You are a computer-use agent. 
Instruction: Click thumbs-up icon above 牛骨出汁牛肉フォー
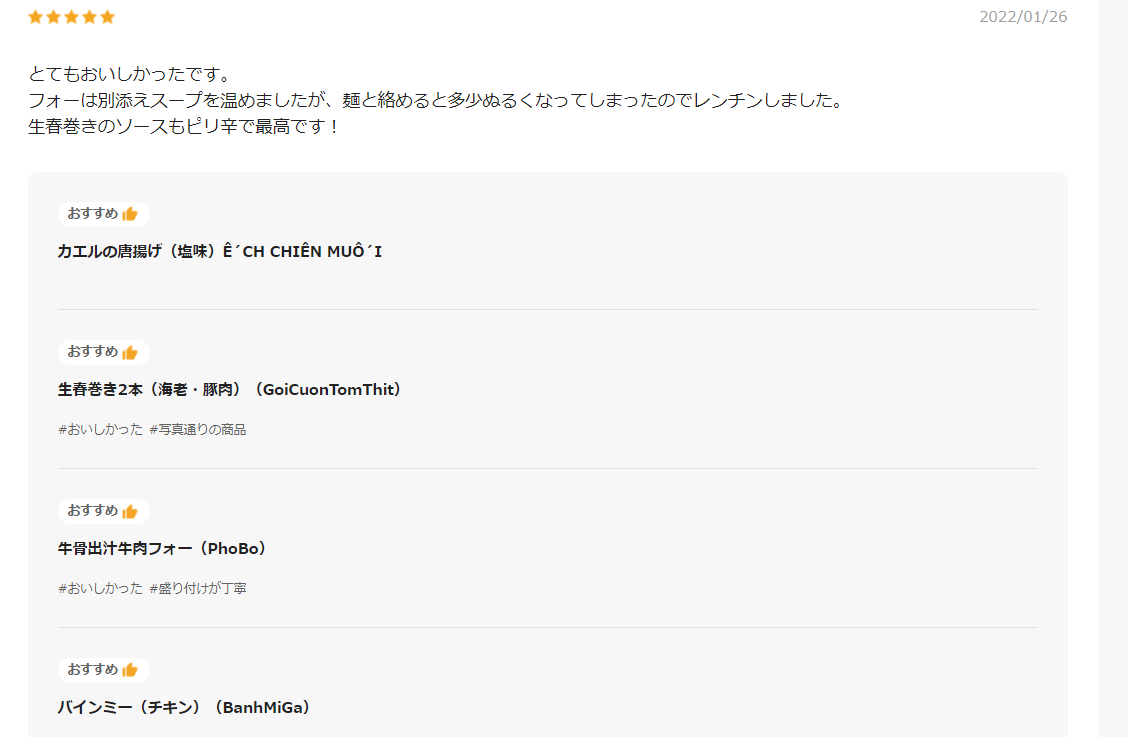130,511
